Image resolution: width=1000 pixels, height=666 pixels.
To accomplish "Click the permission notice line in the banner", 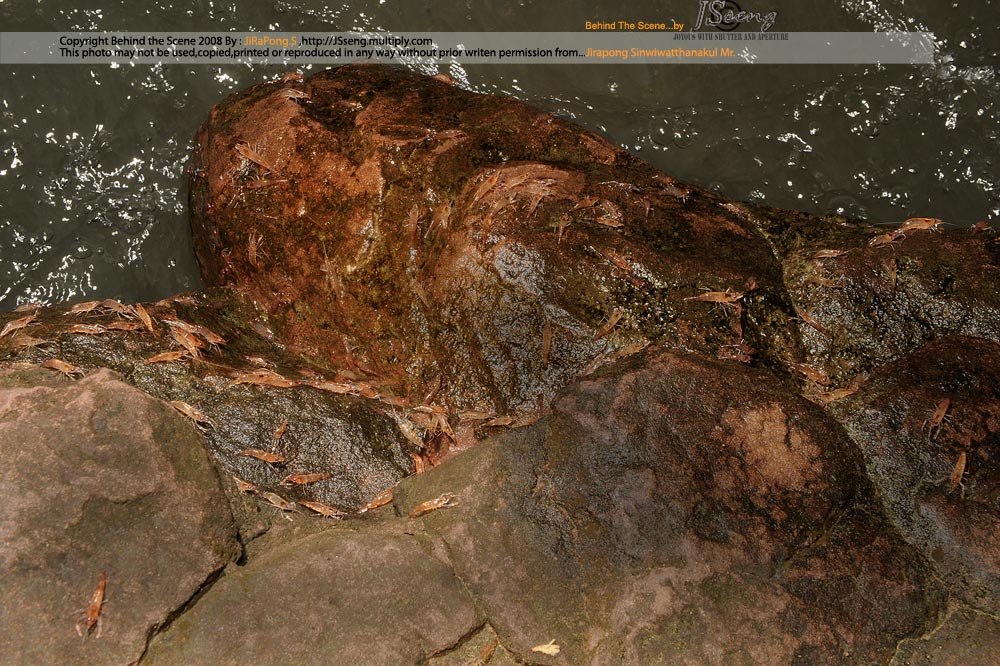I will pos(320,52).
